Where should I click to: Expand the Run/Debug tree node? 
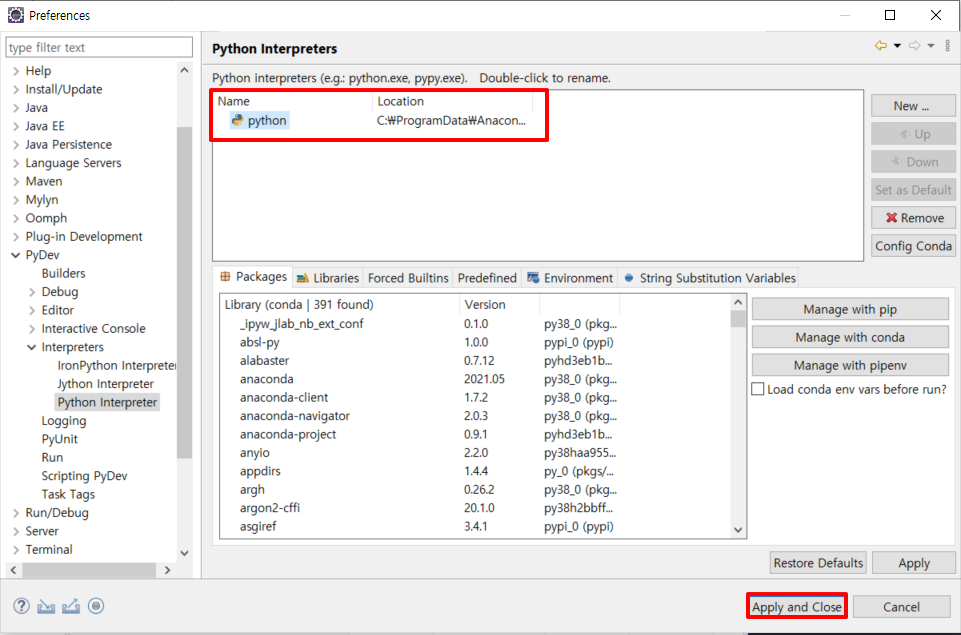click(16, 512)
